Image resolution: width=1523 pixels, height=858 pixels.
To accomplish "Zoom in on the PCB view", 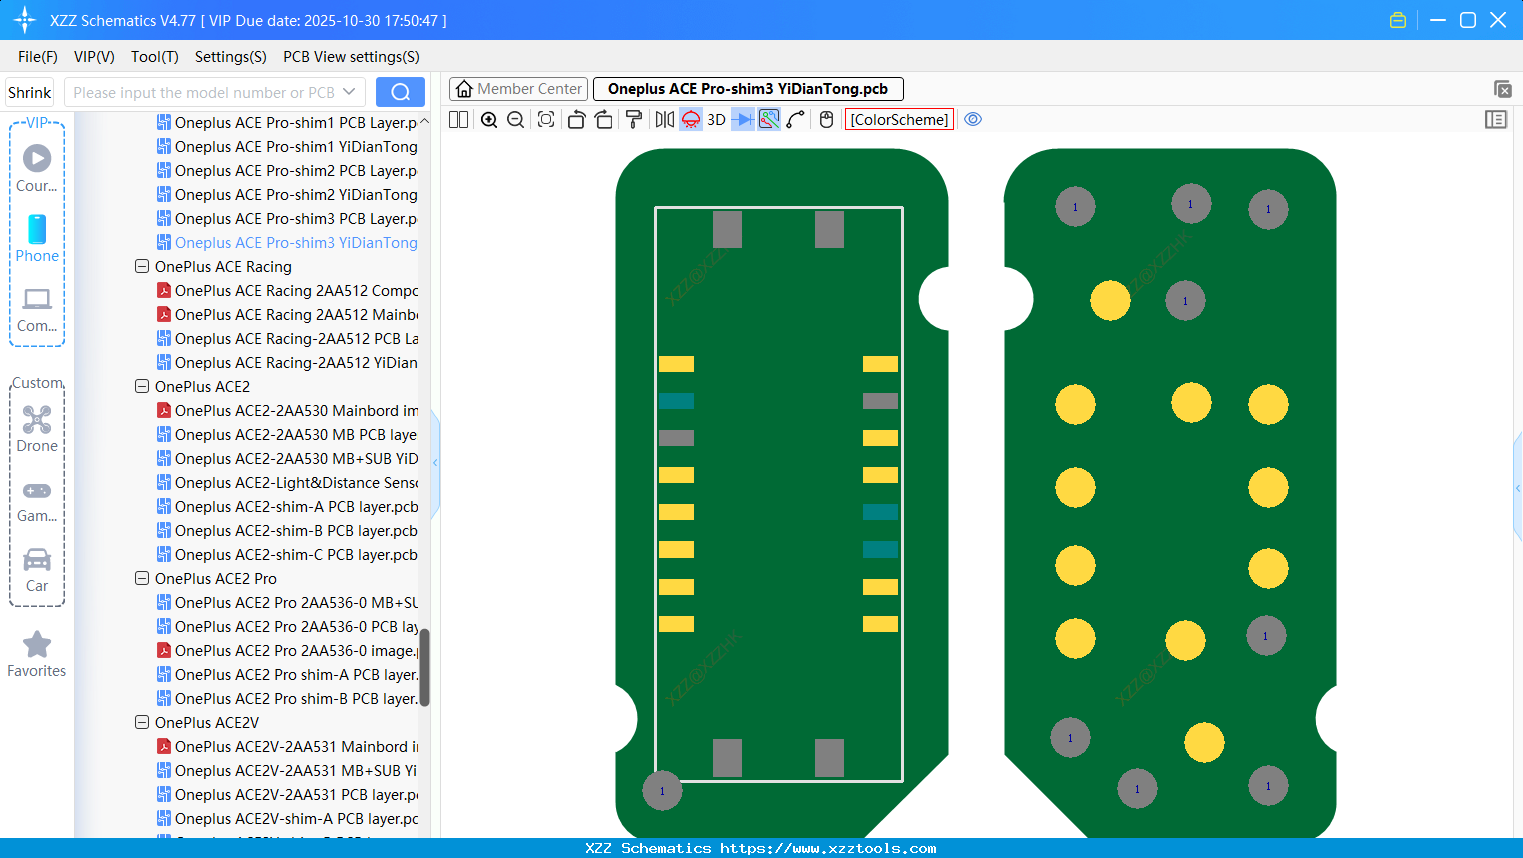I will point(489,120).
